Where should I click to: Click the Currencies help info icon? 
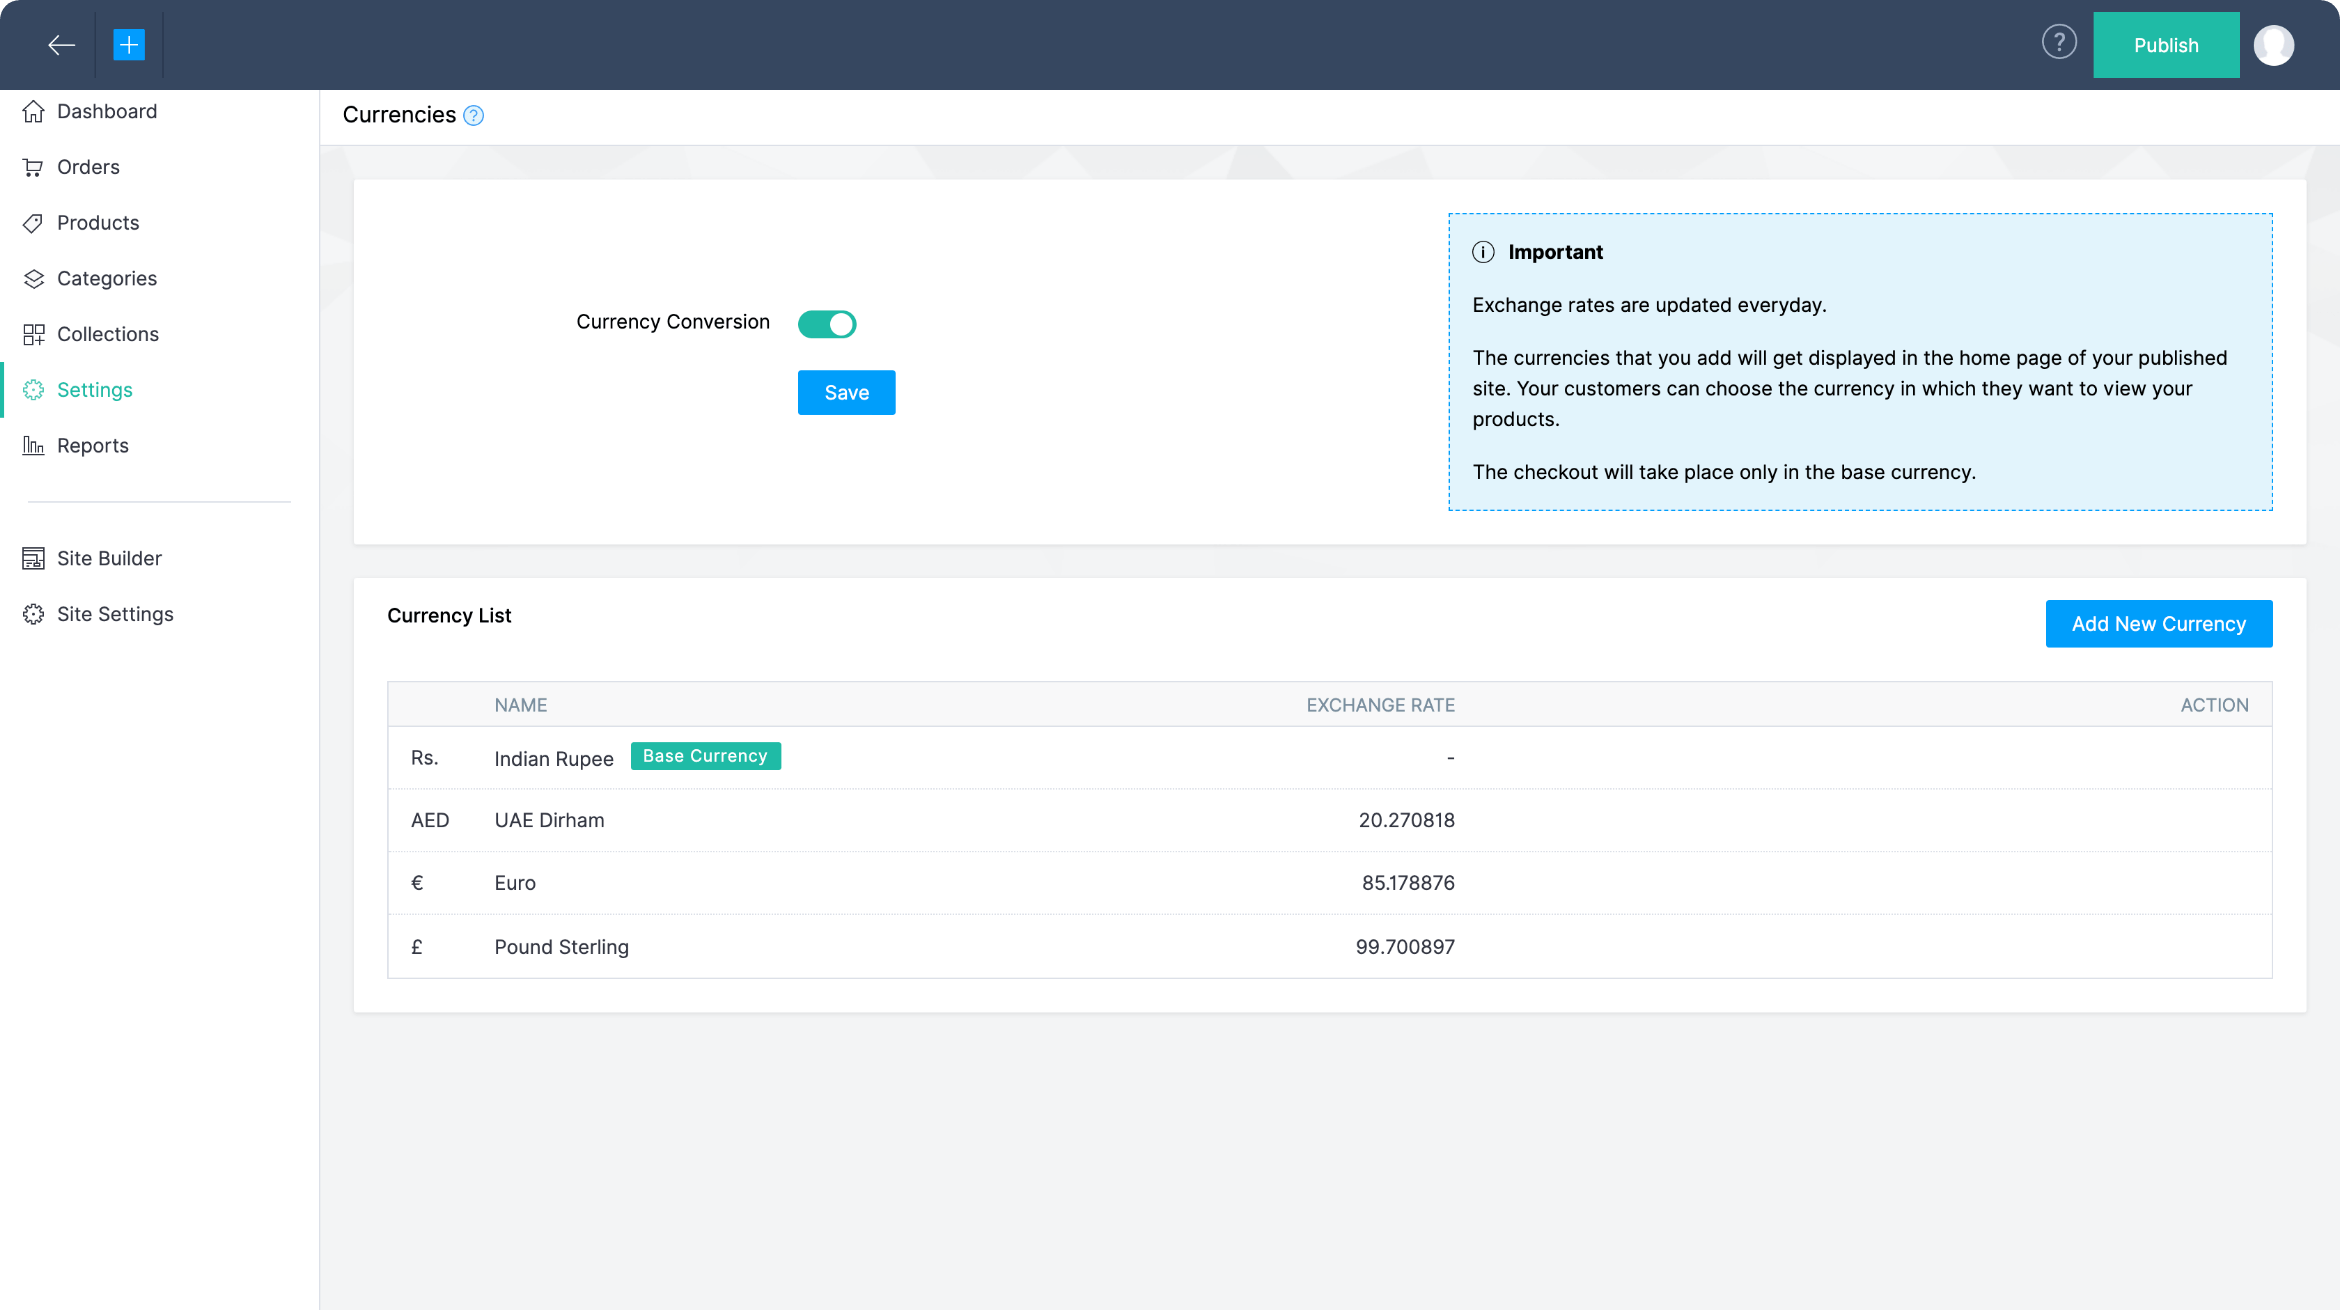pyautogui.click(x=474, y=116)
